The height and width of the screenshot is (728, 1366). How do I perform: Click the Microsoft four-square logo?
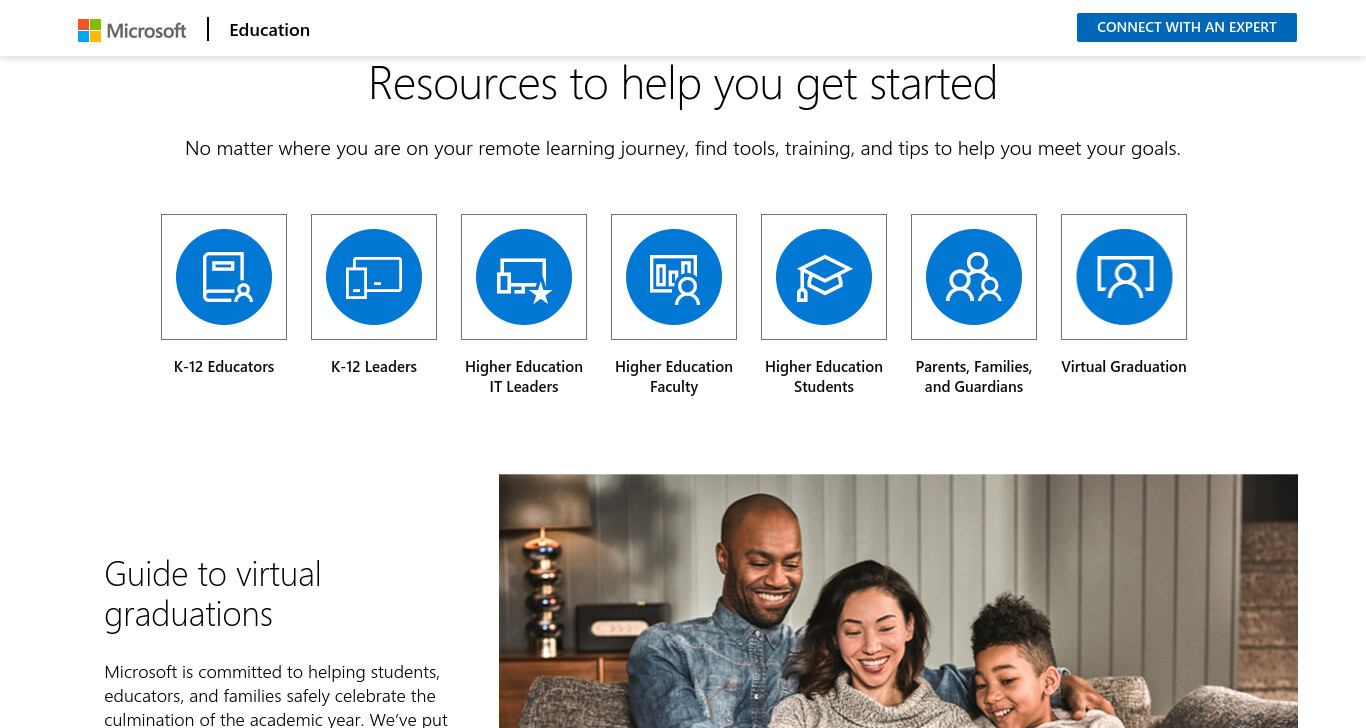coord(90,30)
